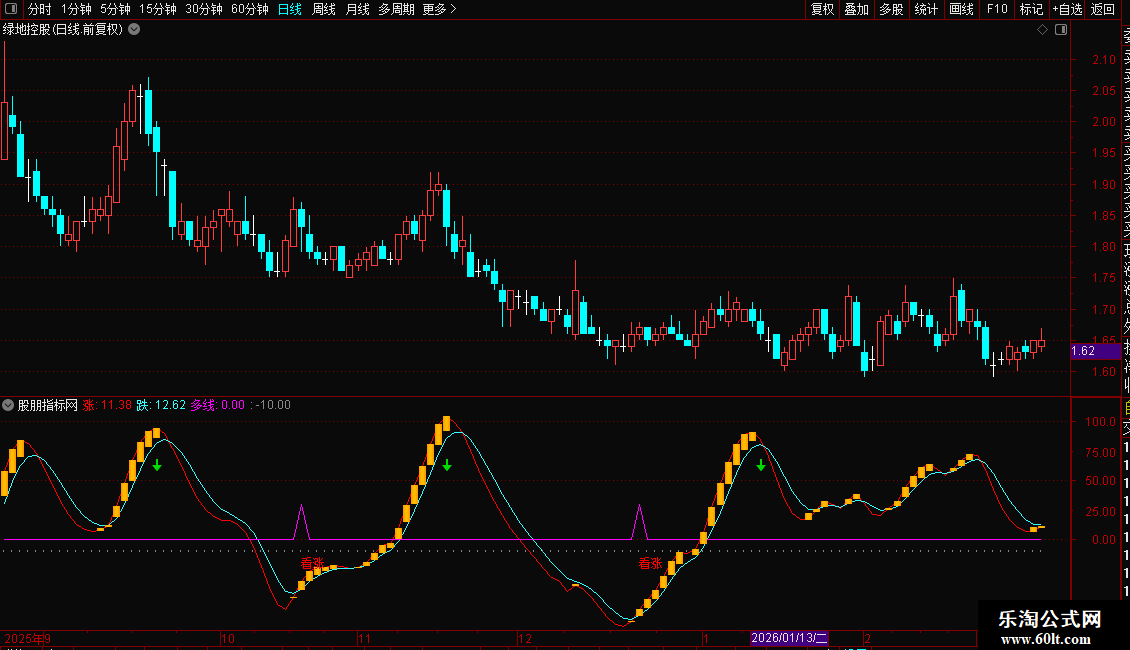This screenshot has width=1130, height=650.
Task: Add the stock via +自选
Action: click(1066, 9)
